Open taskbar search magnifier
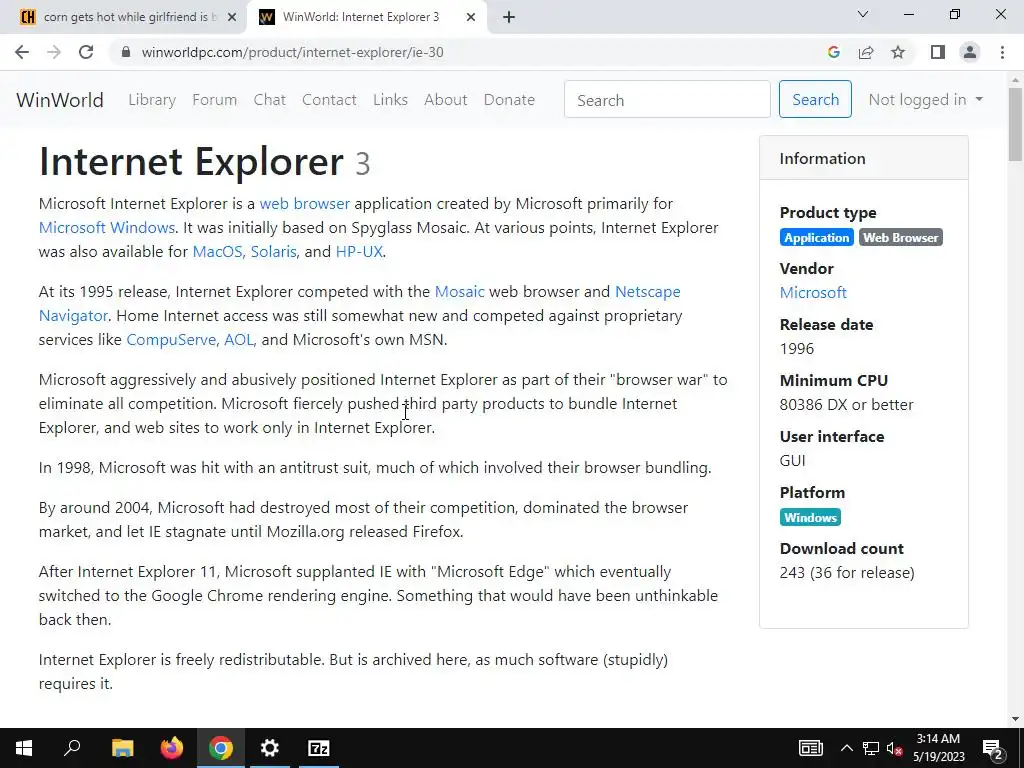This screenshot has height=768, width=1024. click(72, 748)
